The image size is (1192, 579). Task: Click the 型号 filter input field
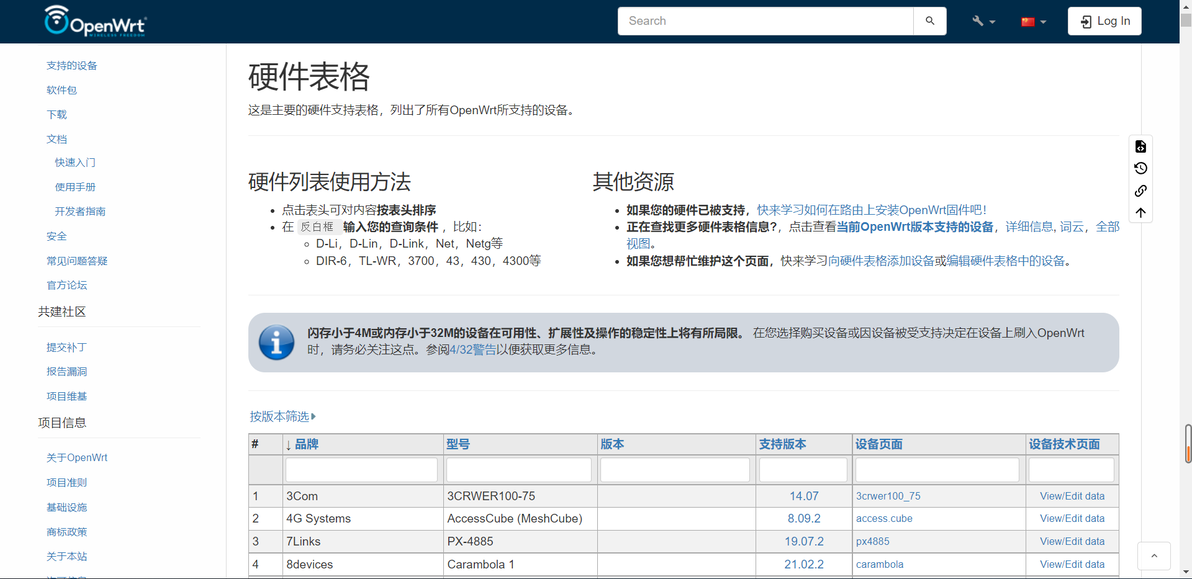(518, 470)
